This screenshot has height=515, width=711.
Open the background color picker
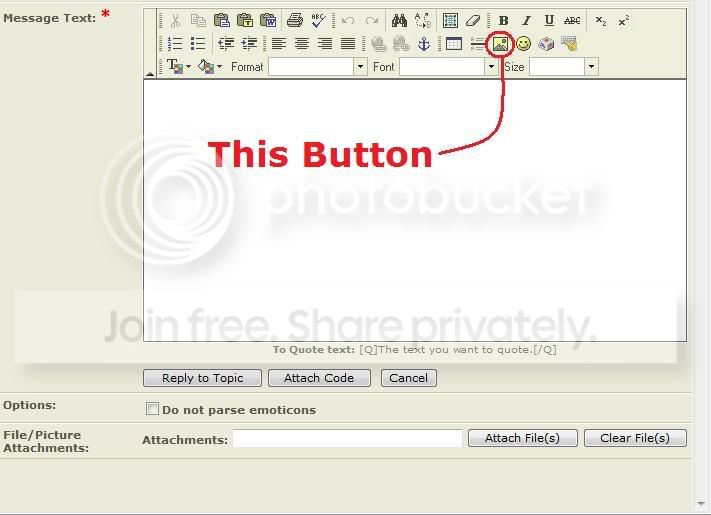click(x=210, y=67)
